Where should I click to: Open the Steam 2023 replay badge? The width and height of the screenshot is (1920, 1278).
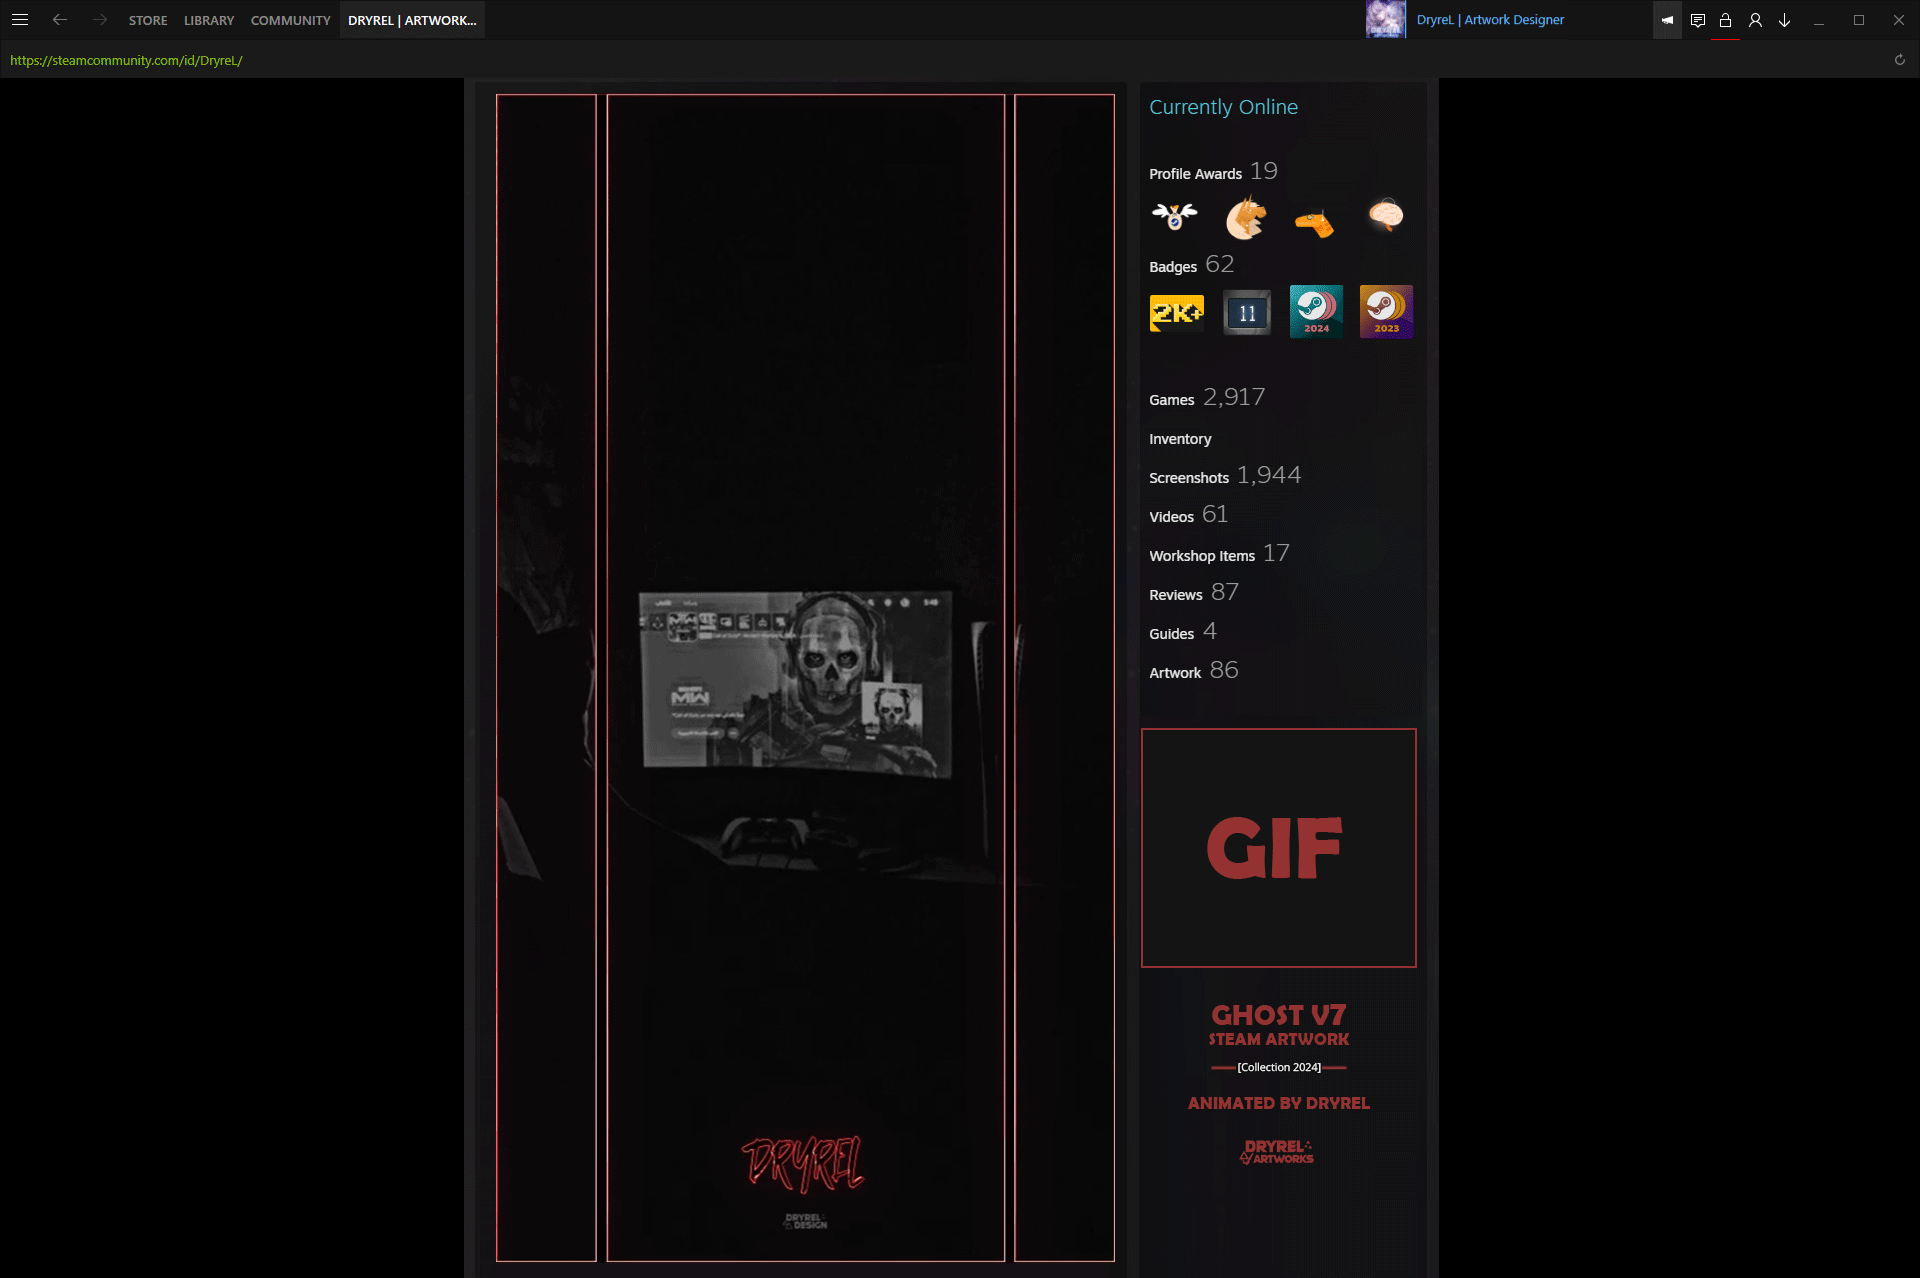[x=1386, y=312]
